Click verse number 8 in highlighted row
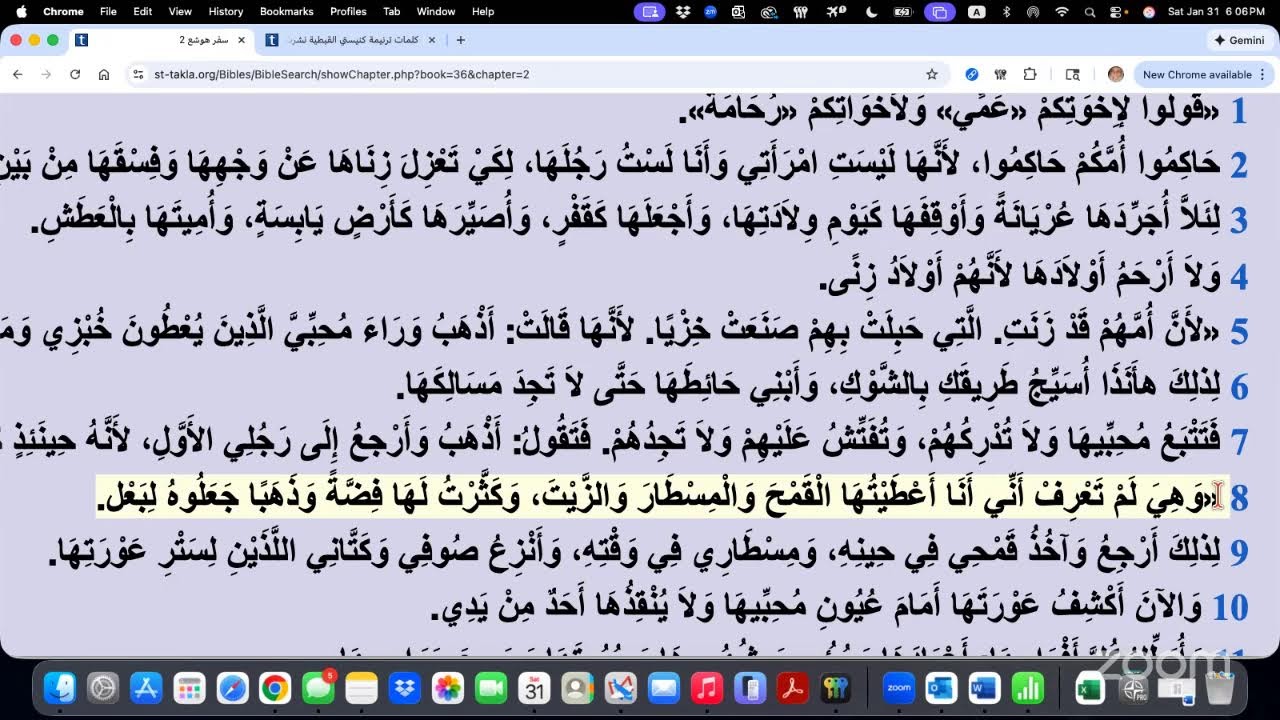 click(x=1239, y=497)
